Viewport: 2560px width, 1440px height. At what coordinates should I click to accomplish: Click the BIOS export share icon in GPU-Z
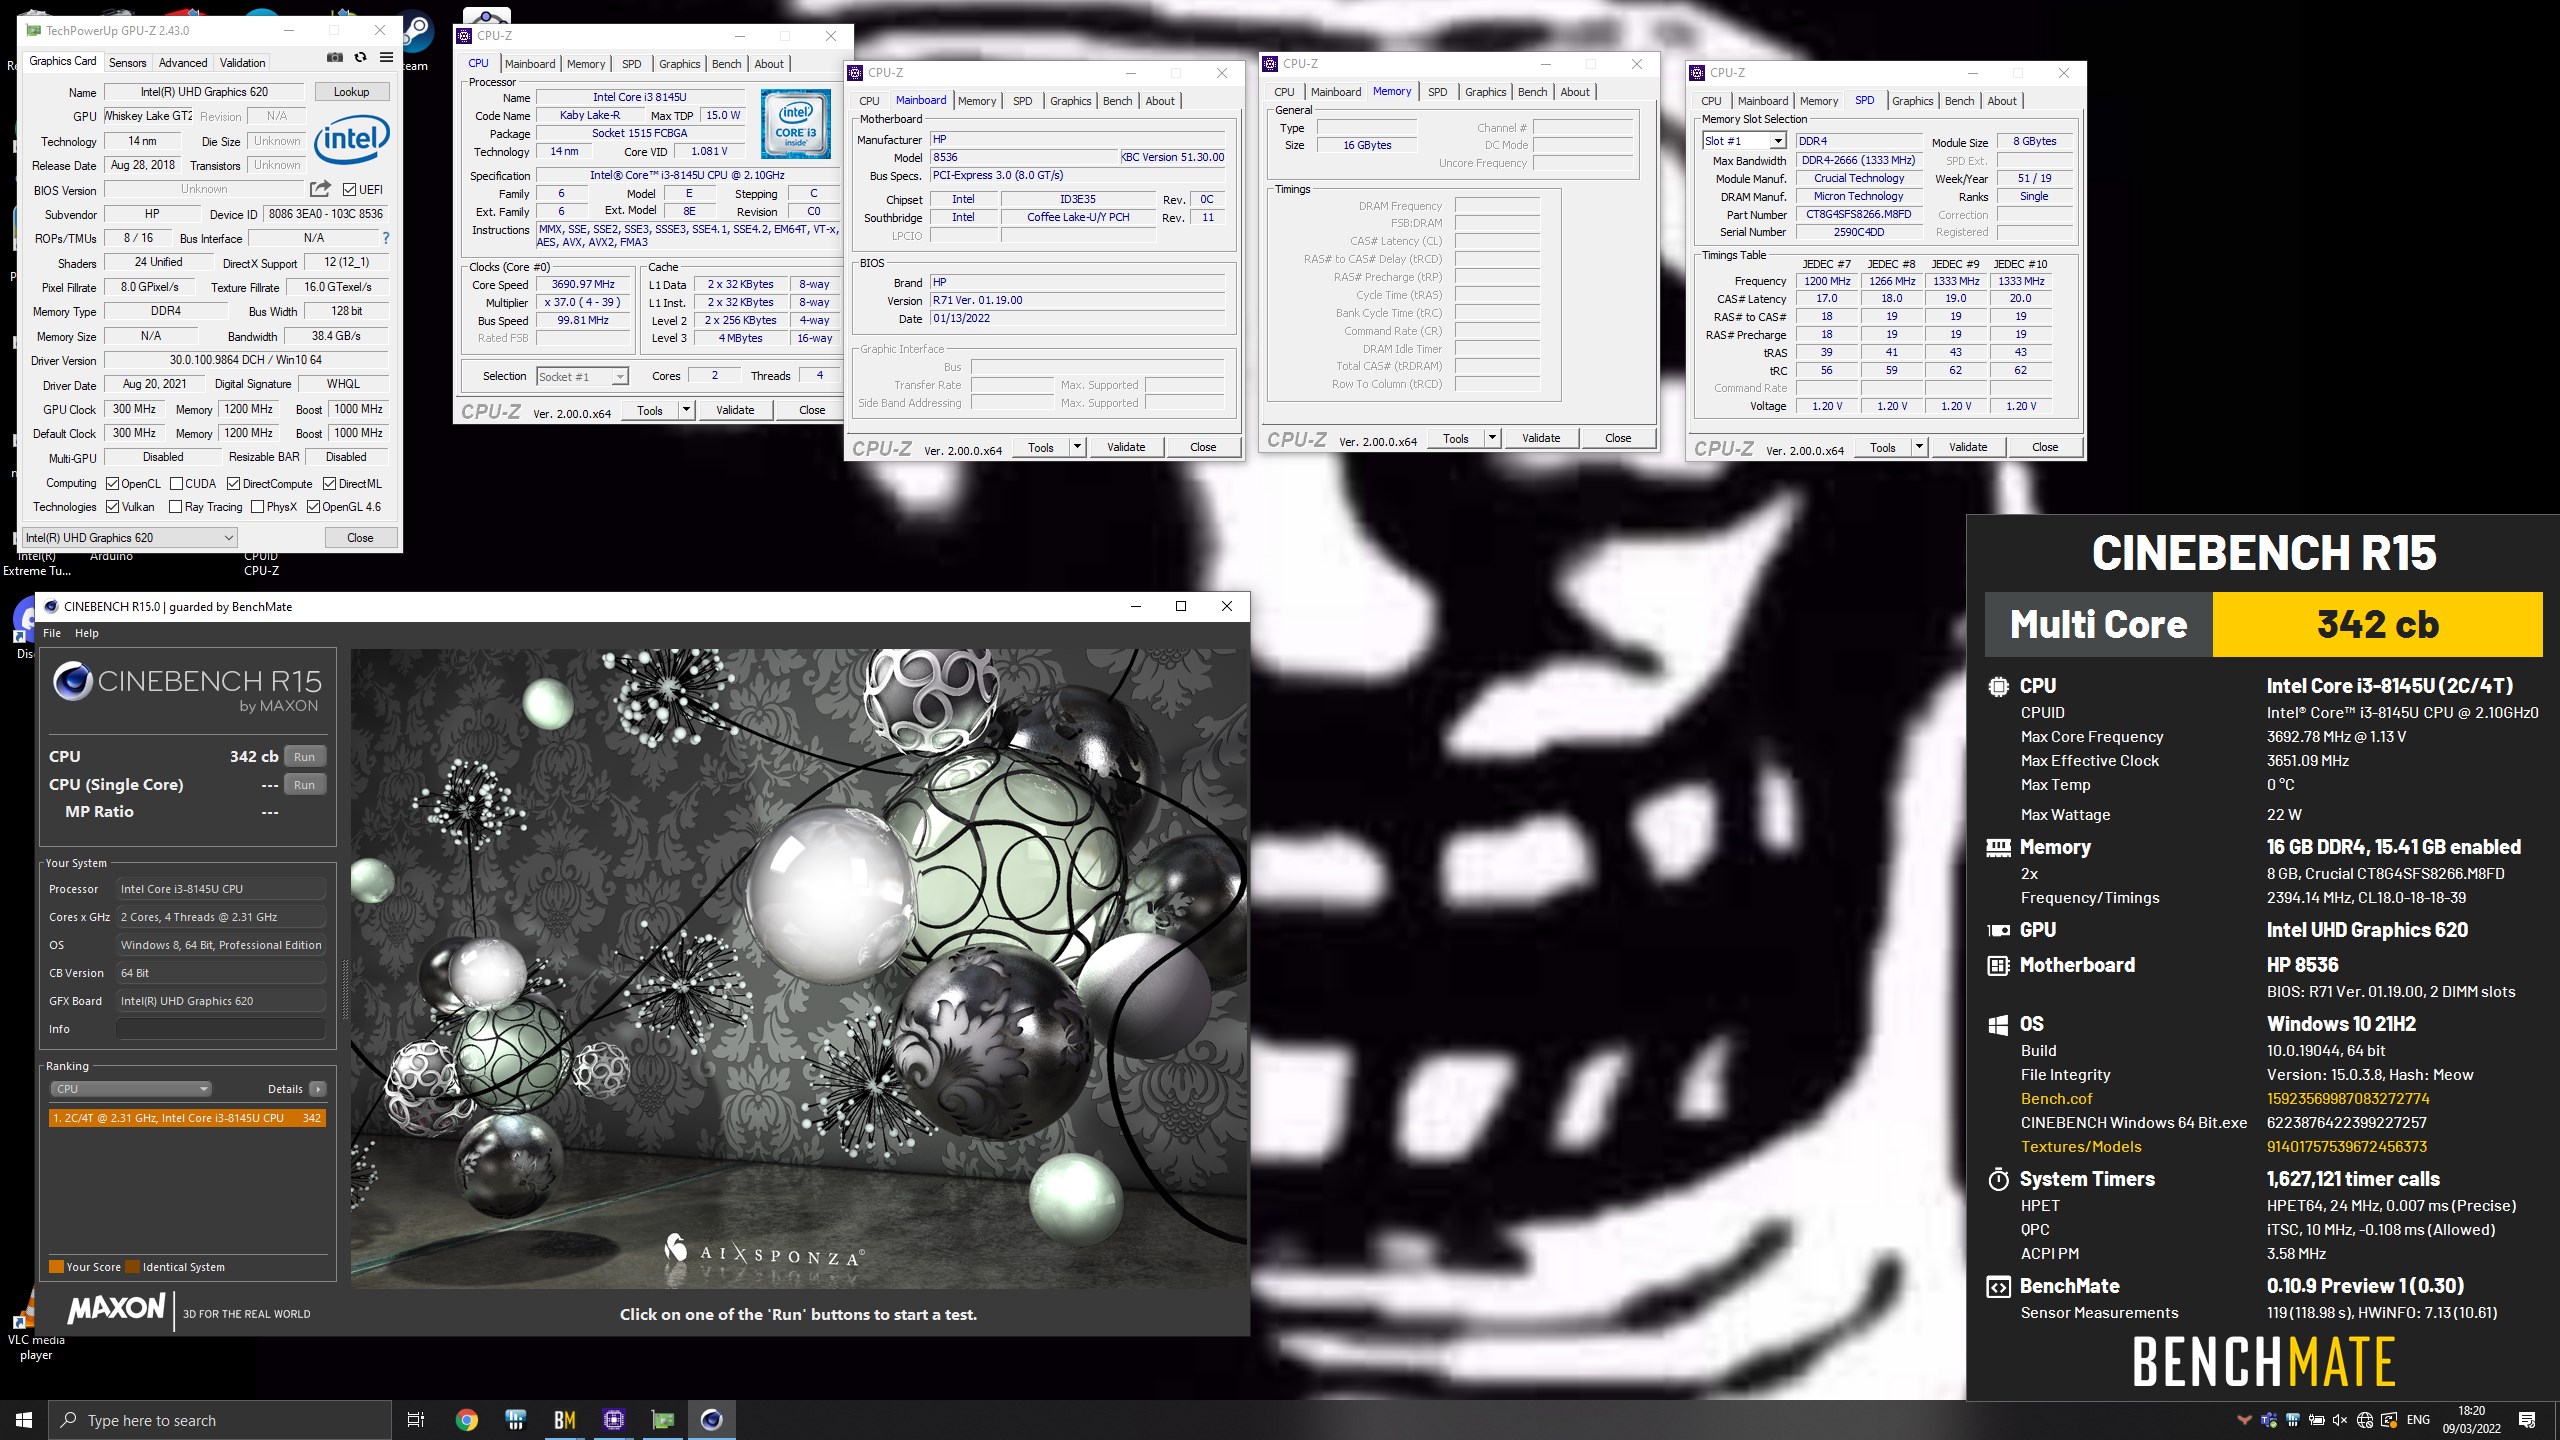320,189
